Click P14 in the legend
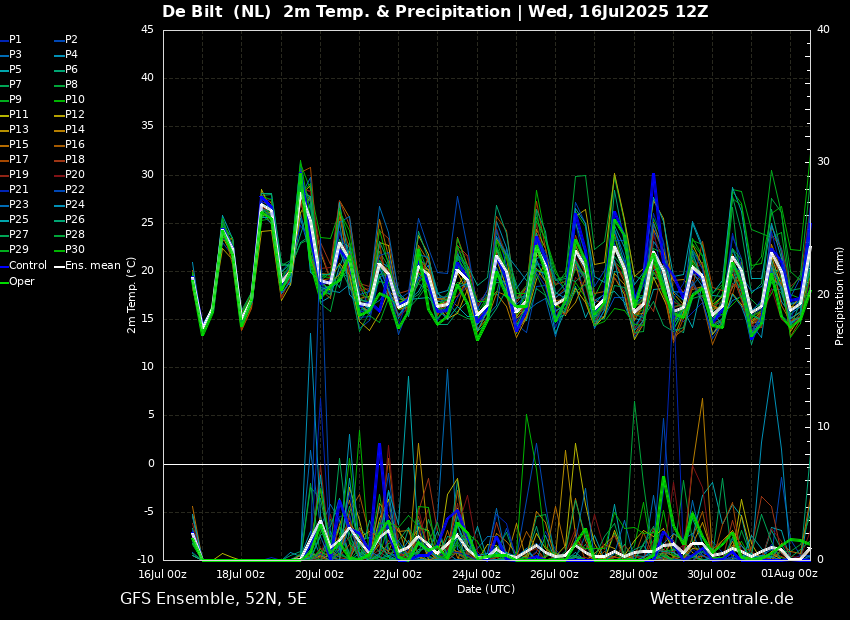This screenshot has height=620, width=850. click(70, 130)
